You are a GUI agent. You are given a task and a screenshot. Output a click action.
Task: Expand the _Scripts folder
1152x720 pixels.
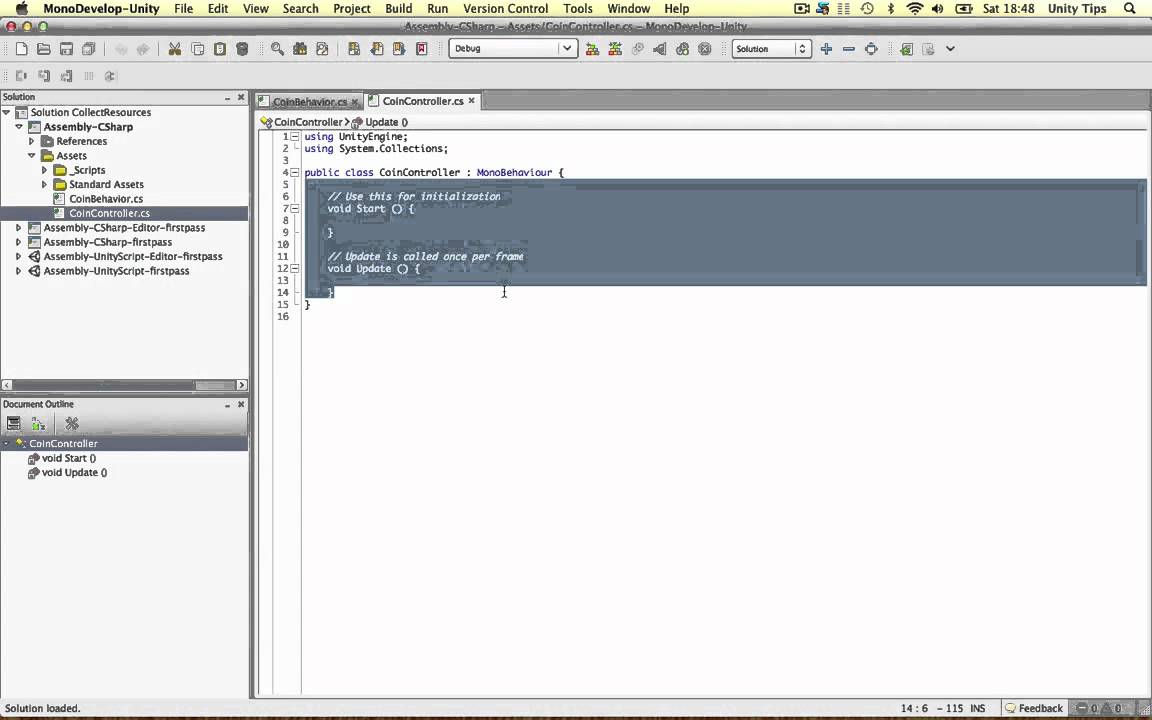point(44,170)
